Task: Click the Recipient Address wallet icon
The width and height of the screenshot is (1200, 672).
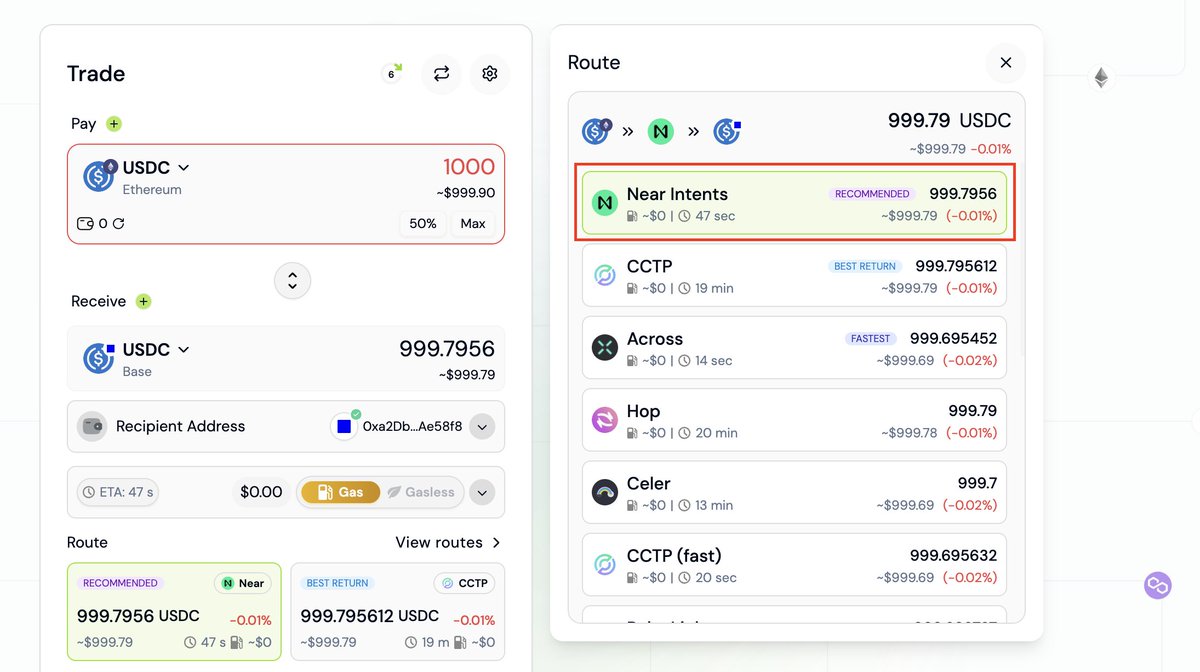Action: (x=92, y=426)
